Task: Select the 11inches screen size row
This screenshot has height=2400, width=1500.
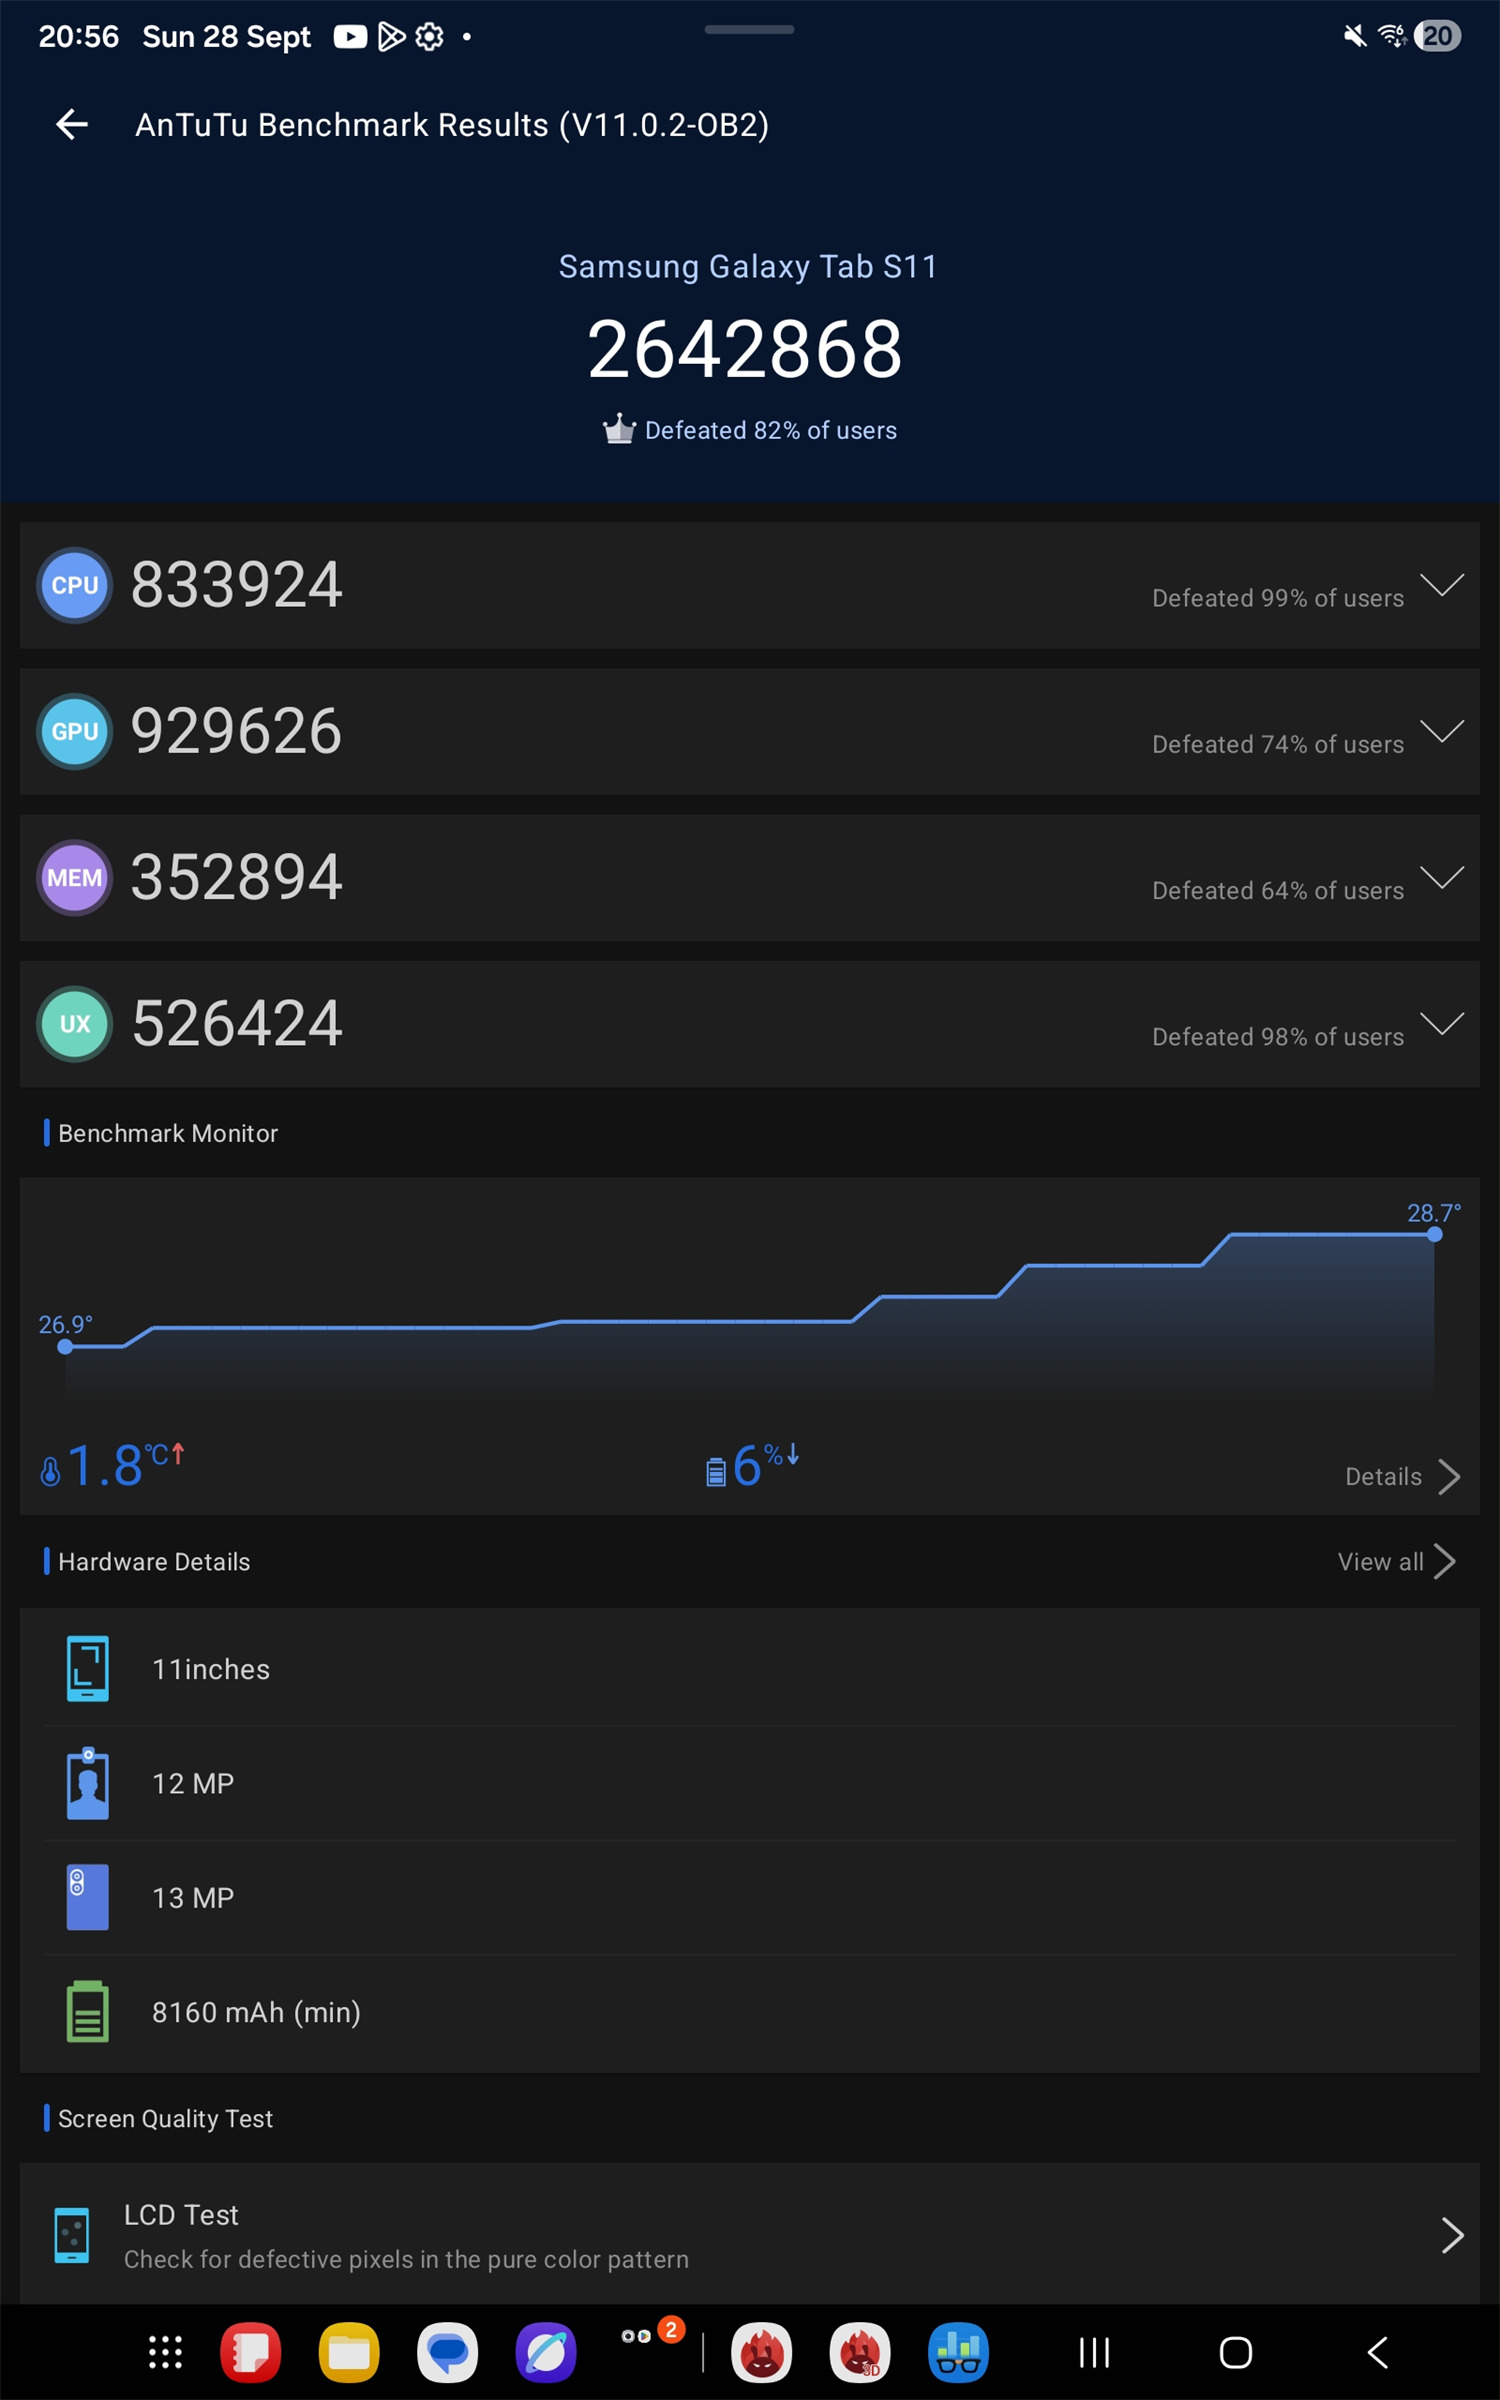Action: pos(750,1669)
